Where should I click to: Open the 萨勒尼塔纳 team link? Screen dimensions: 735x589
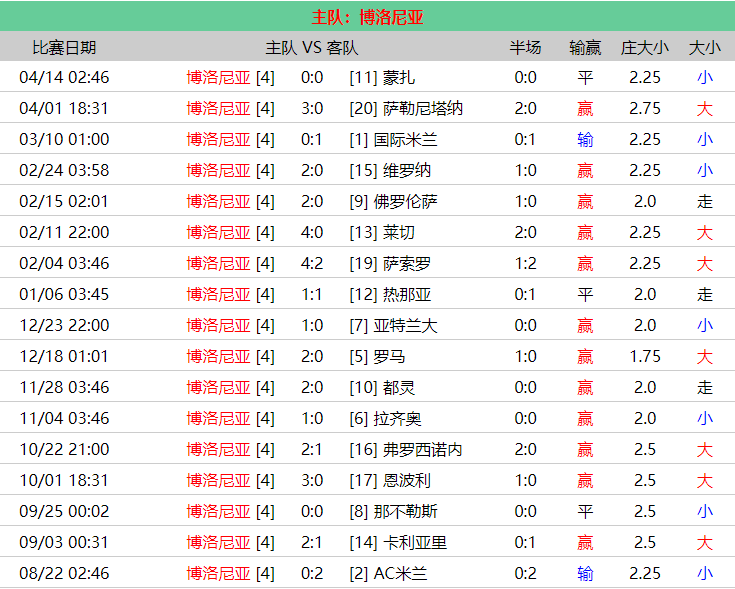[423, 108]
